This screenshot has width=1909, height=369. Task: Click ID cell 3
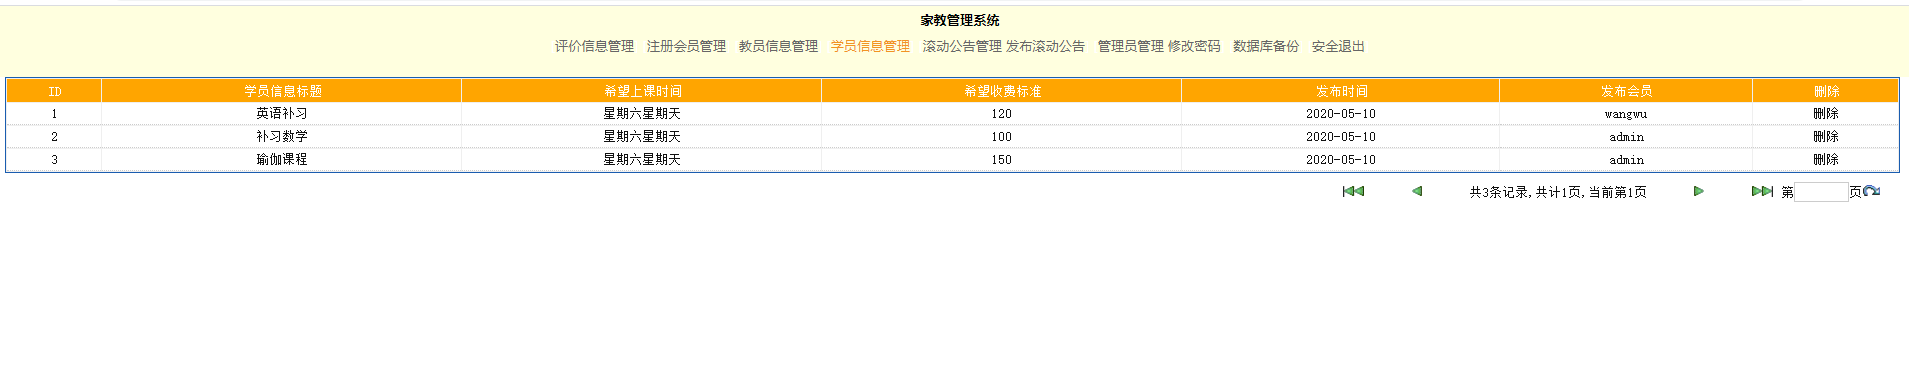coord(54,159)
